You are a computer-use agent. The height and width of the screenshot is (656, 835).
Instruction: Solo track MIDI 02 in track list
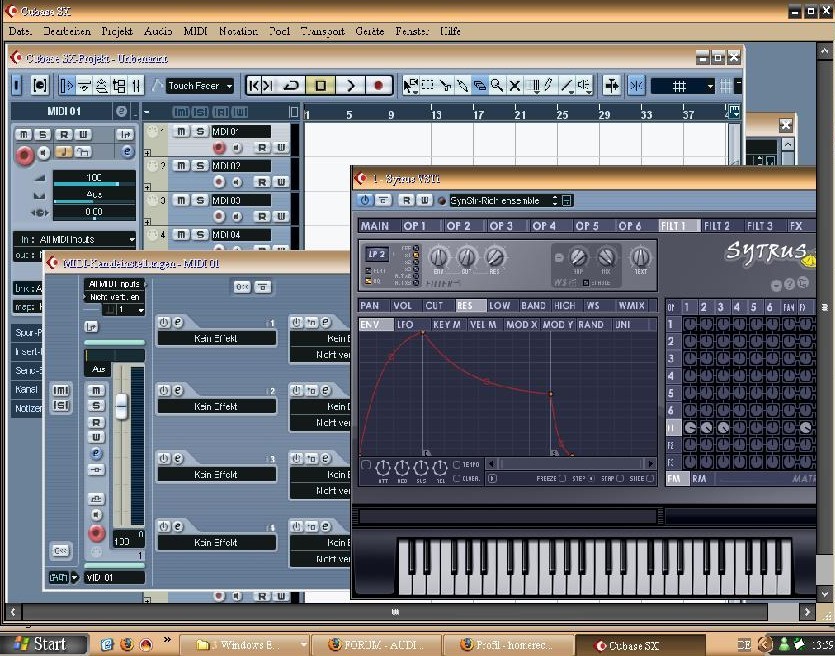[200, 166]
